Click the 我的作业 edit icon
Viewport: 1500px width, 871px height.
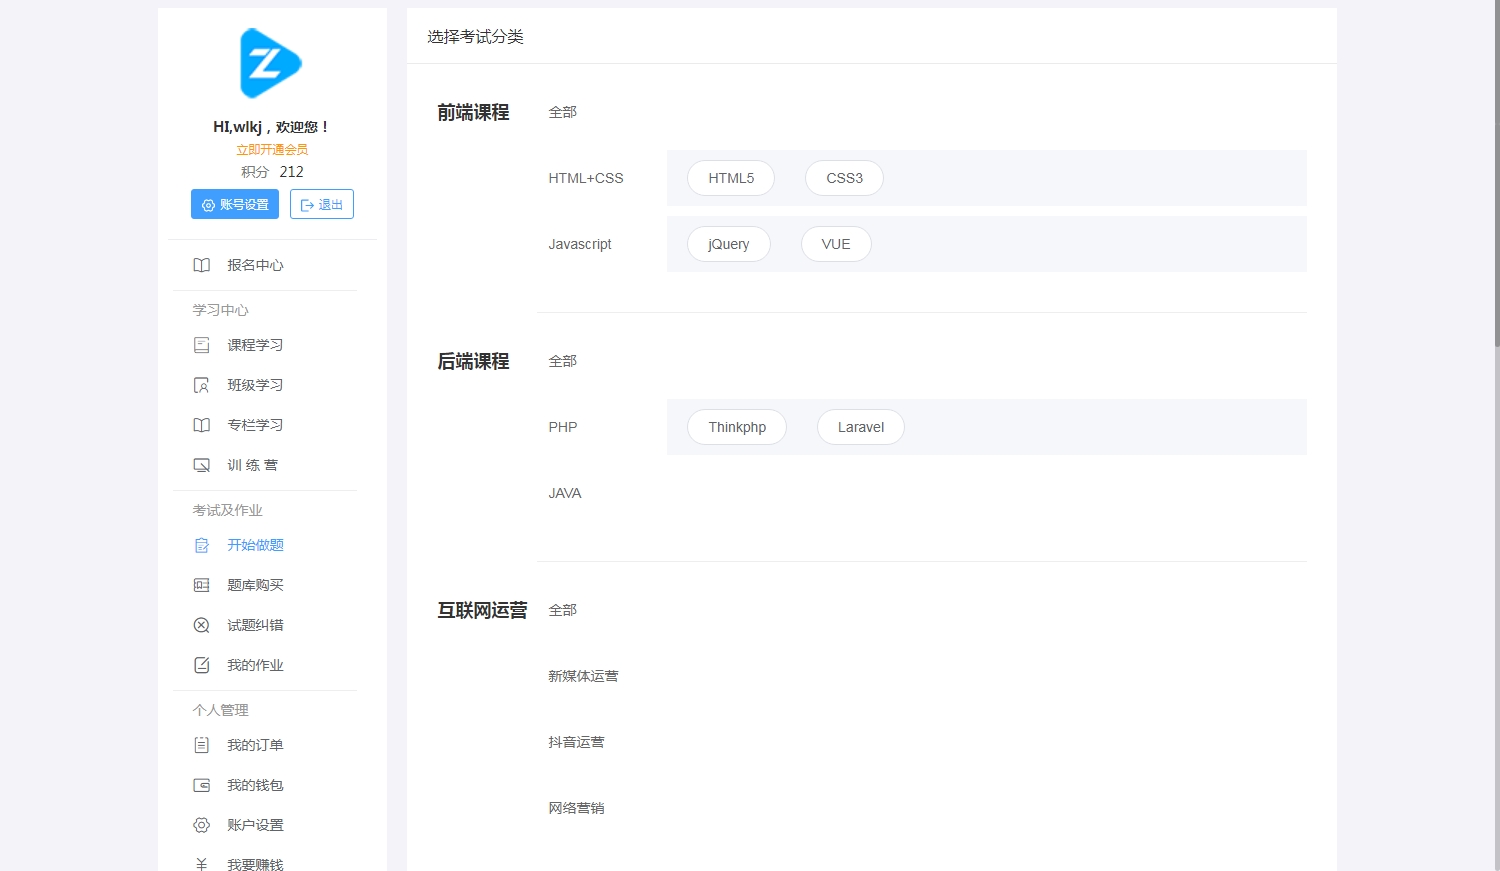(x=201, y=665)
